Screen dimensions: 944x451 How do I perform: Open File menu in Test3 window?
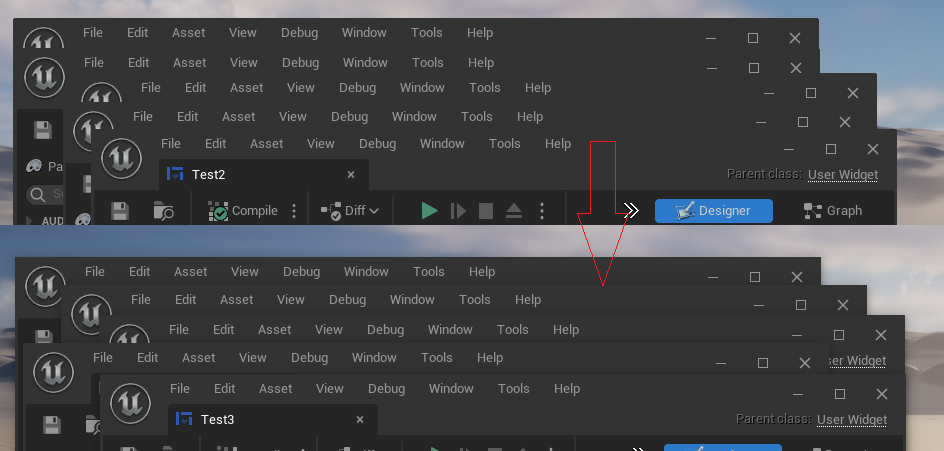180,388
